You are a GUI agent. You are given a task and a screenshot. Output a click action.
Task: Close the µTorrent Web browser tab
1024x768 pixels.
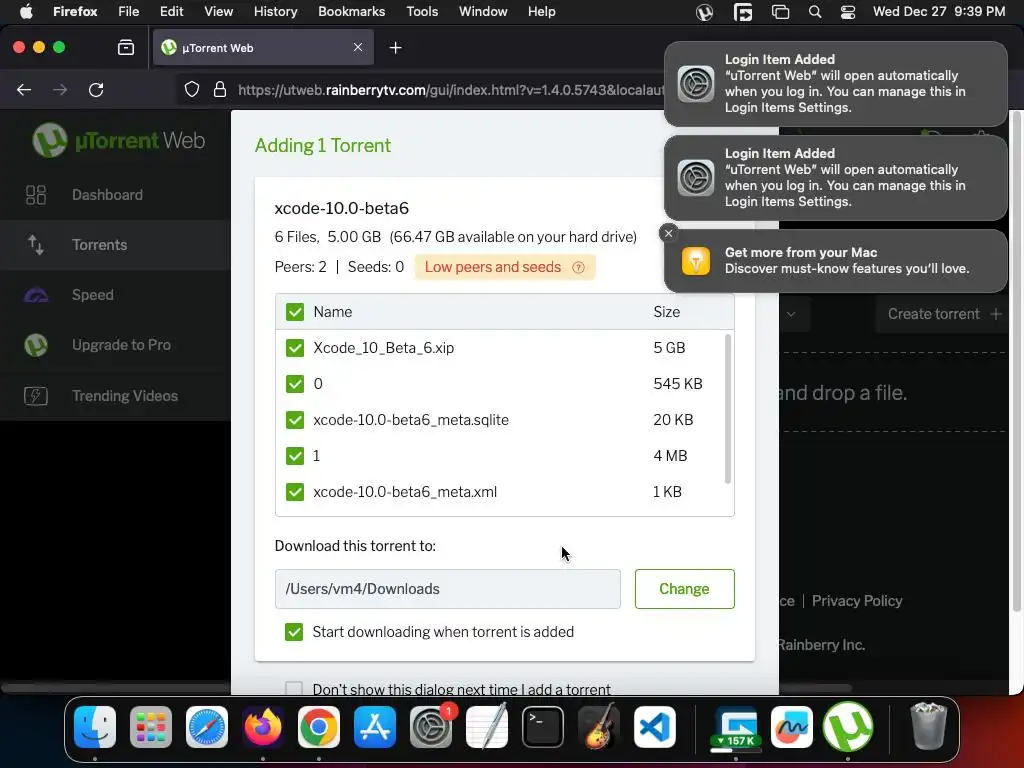tap(358, 47)
